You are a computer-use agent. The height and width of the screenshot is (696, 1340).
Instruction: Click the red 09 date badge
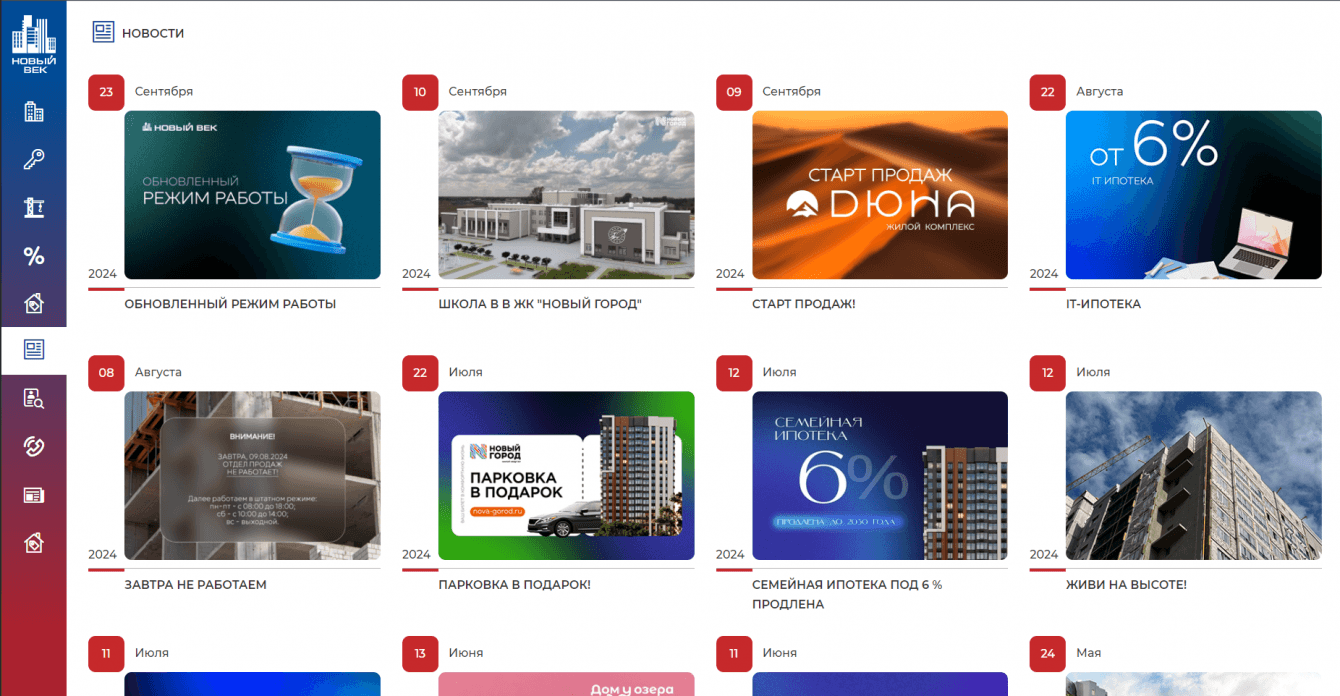734,92
